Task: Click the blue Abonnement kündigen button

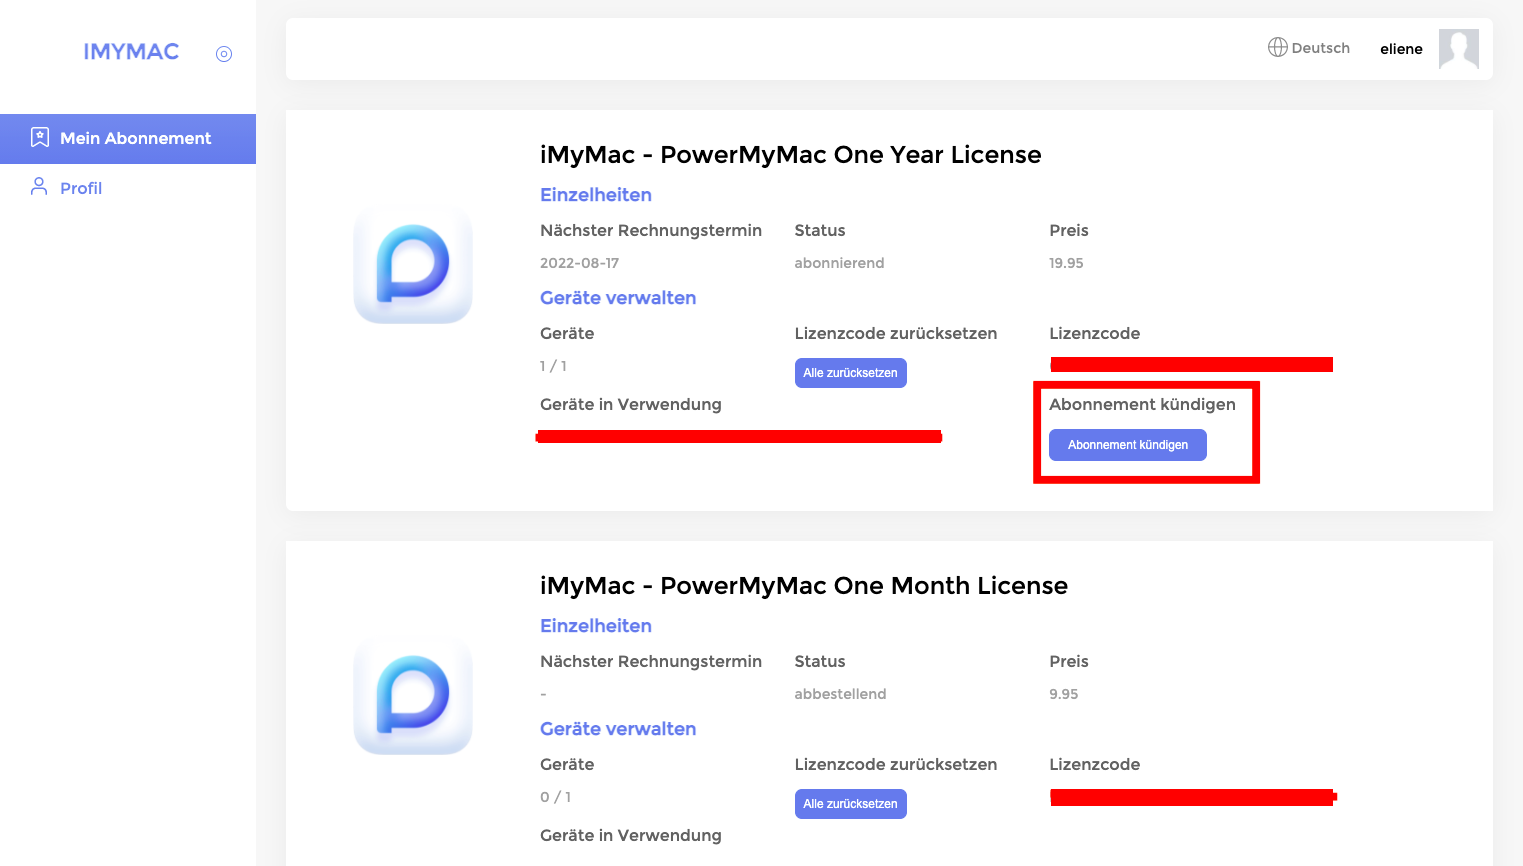Action: pos(1128,445)
